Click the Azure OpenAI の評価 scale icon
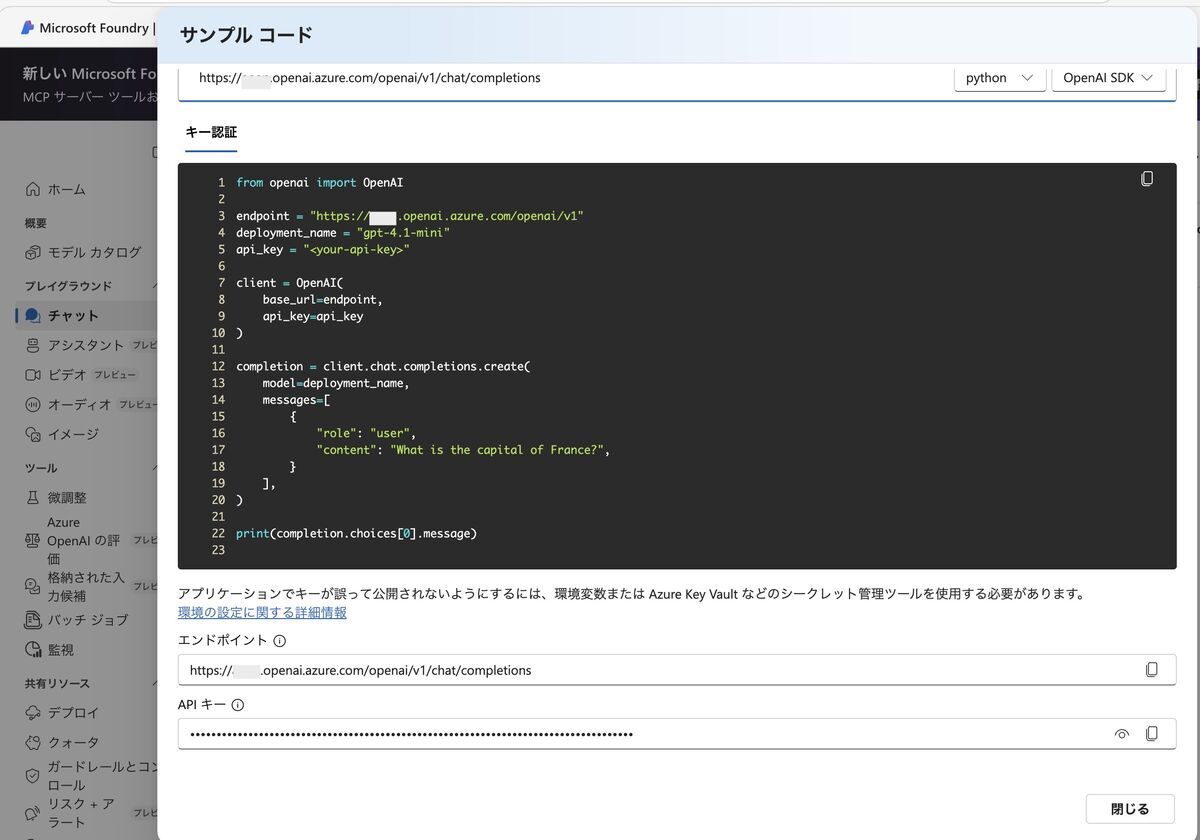Screen dimensions: 1200x840 [33, 540]
